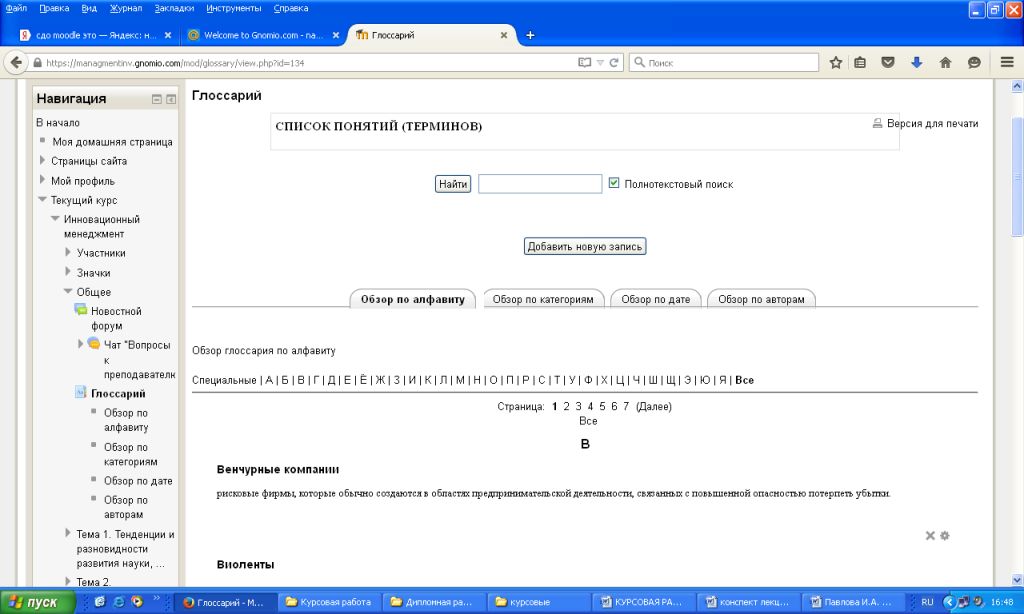Close the Глоссарий browser tab
Image resolution: width=1024 pixels, height=614 pixels.
[x=504, y=35]
